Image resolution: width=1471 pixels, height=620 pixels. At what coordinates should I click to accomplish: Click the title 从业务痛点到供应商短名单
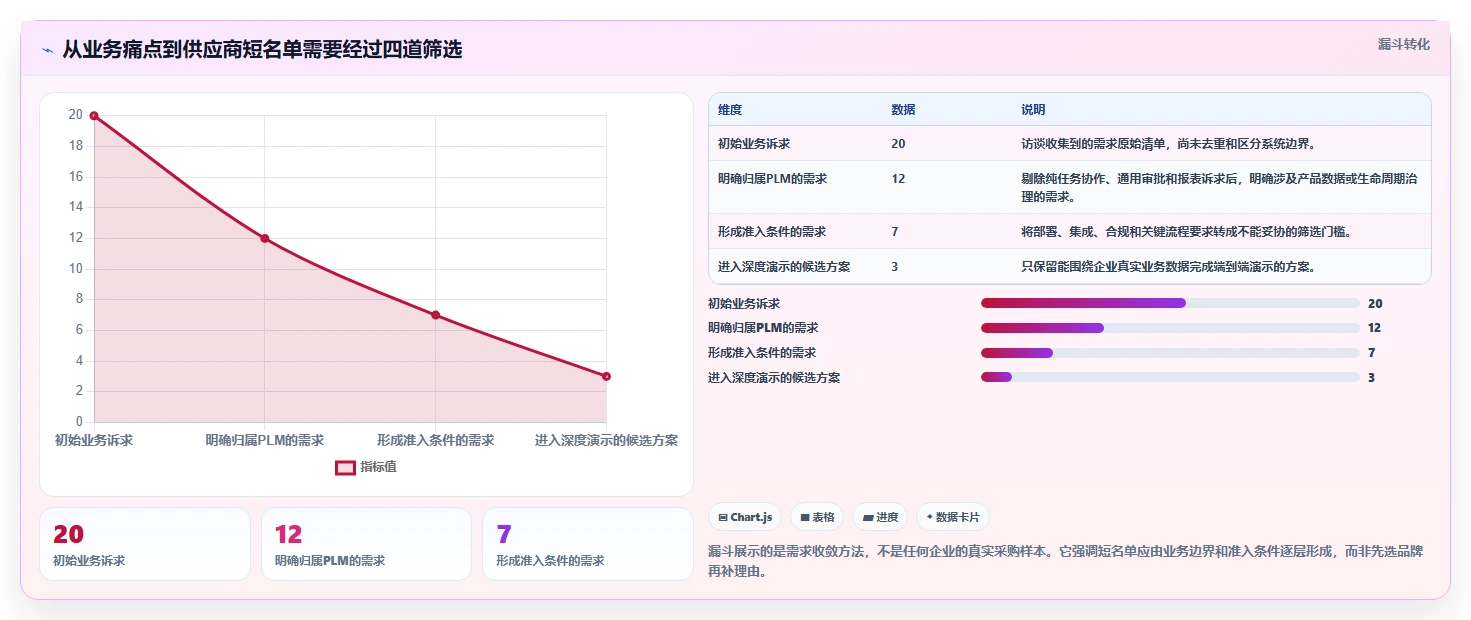(x=262, y=50)
